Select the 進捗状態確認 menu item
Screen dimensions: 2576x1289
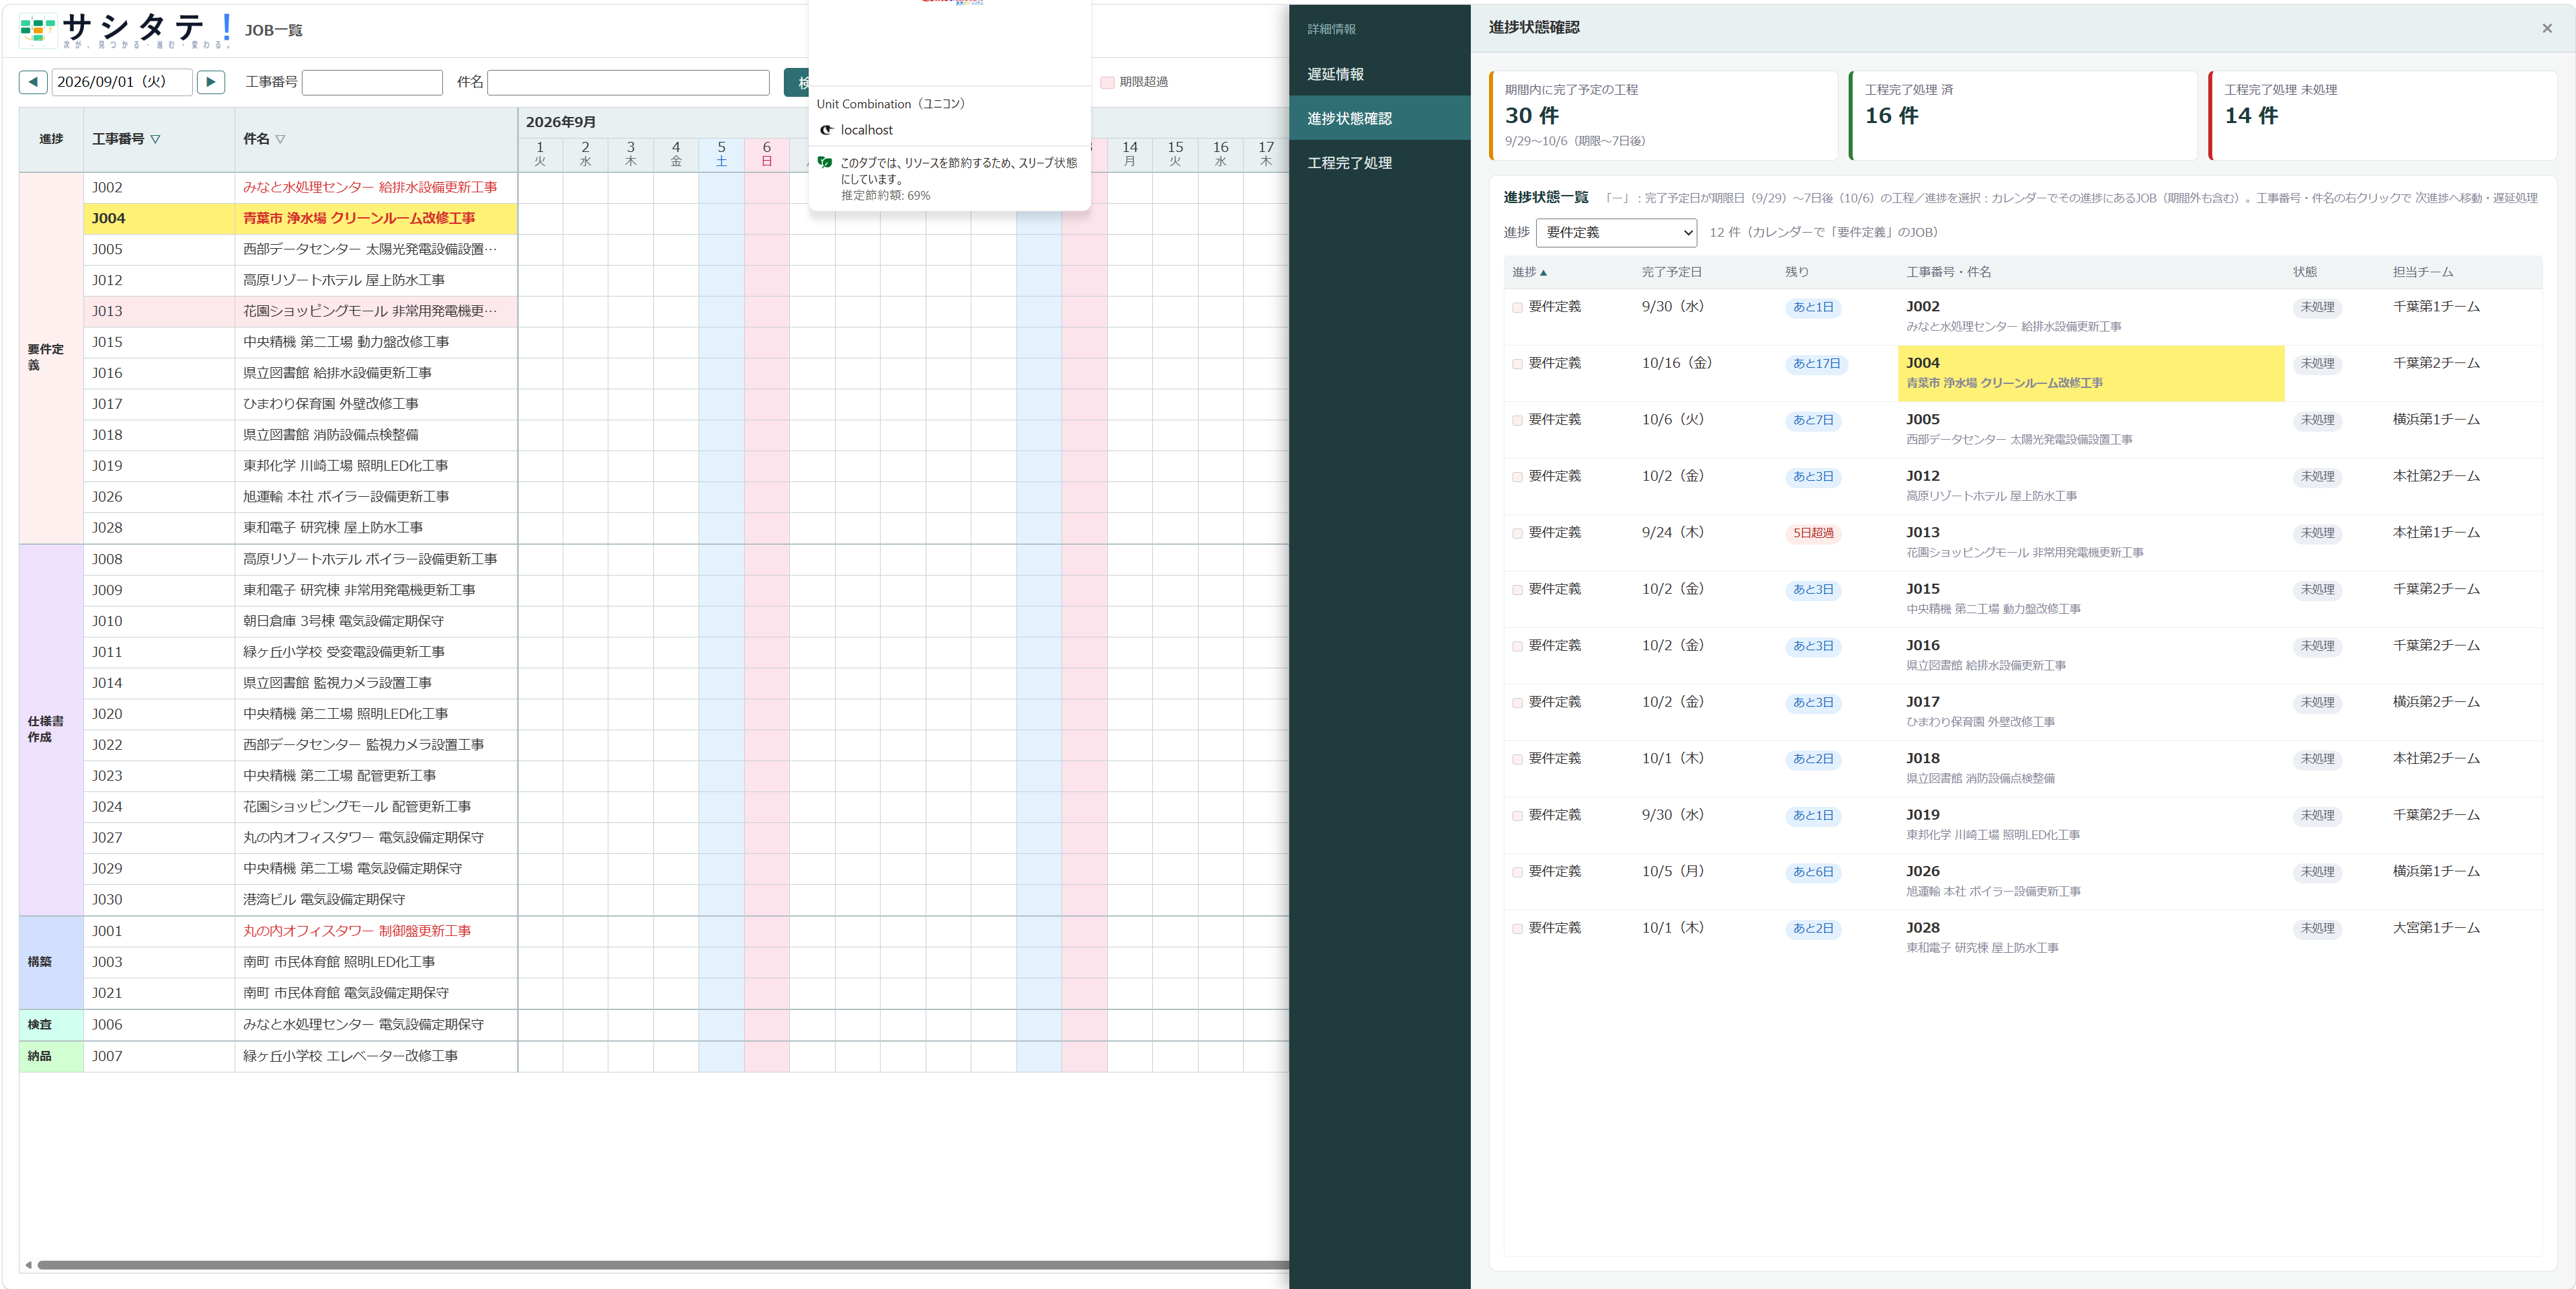(1379, 118)
